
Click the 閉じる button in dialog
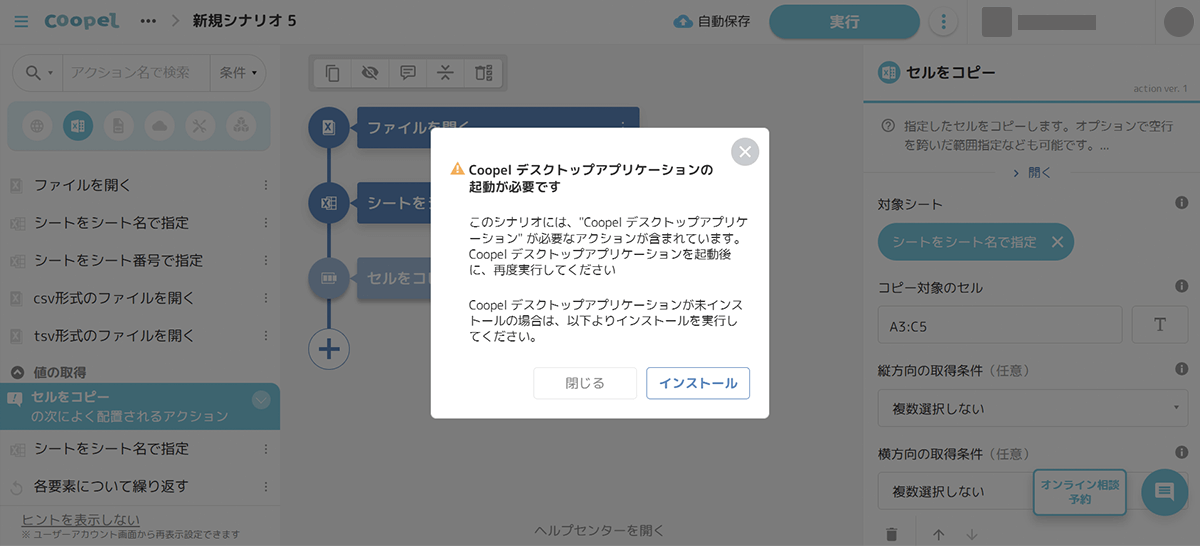[x=585, y=383]
